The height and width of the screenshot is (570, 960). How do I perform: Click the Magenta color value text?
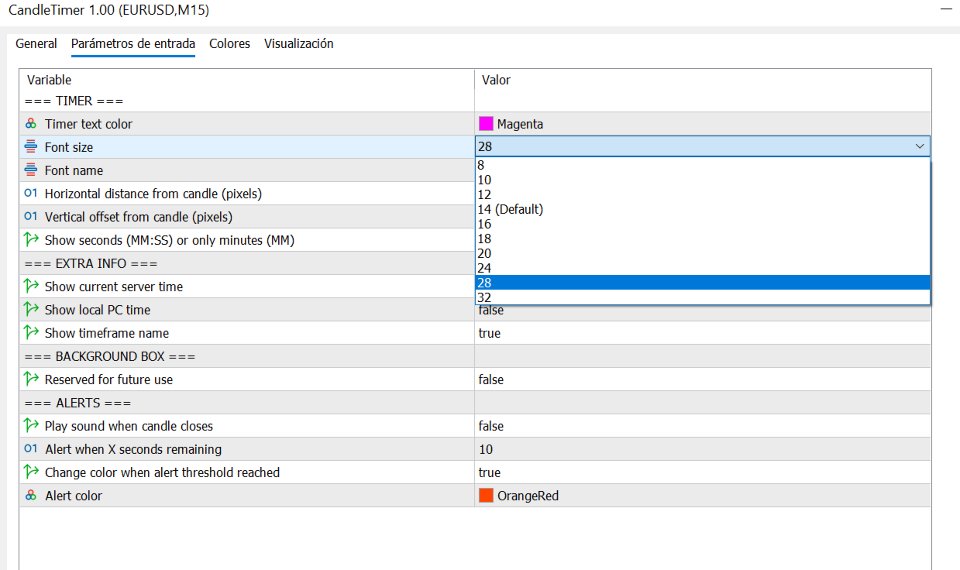(520, 124)
